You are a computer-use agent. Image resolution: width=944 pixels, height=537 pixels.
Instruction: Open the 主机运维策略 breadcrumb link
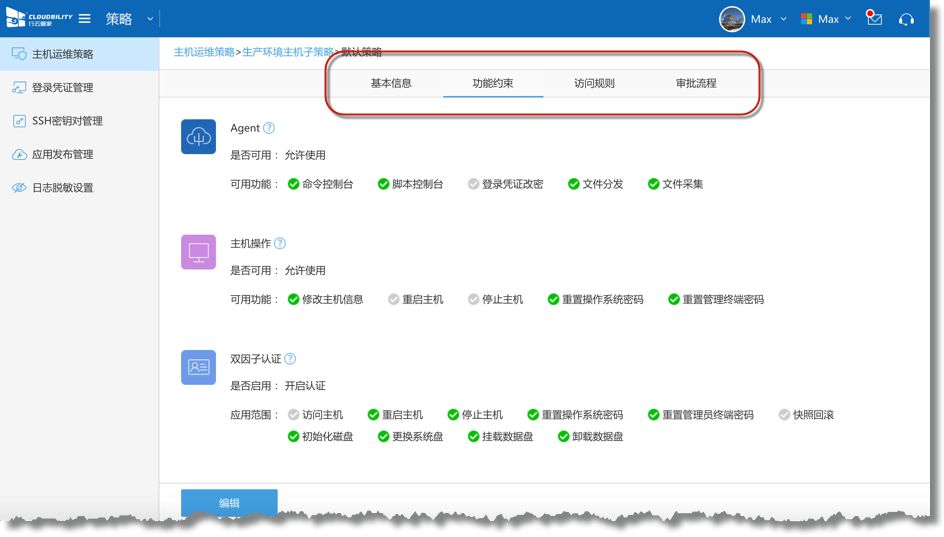[x=204, y=52]
